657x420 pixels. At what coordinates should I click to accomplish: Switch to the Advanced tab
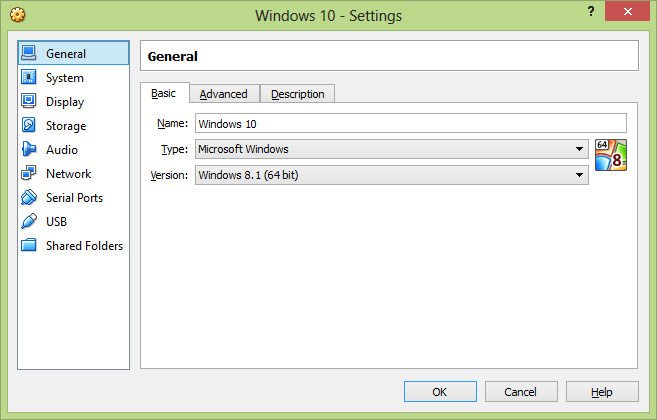[224, 94]
